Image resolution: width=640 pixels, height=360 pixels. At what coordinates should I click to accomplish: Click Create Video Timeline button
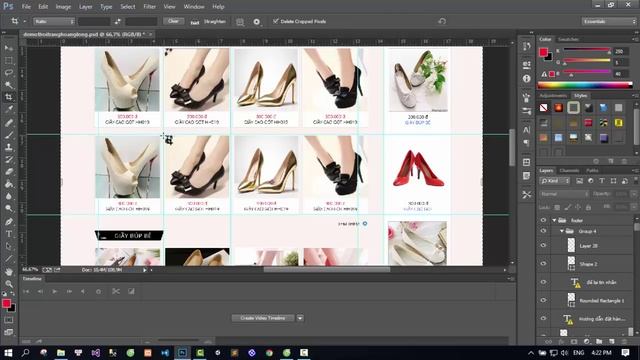(263, 318)
